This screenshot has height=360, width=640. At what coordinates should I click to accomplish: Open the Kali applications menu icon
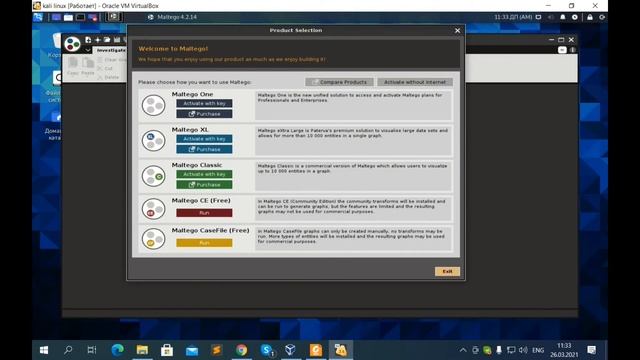point(38,17)
